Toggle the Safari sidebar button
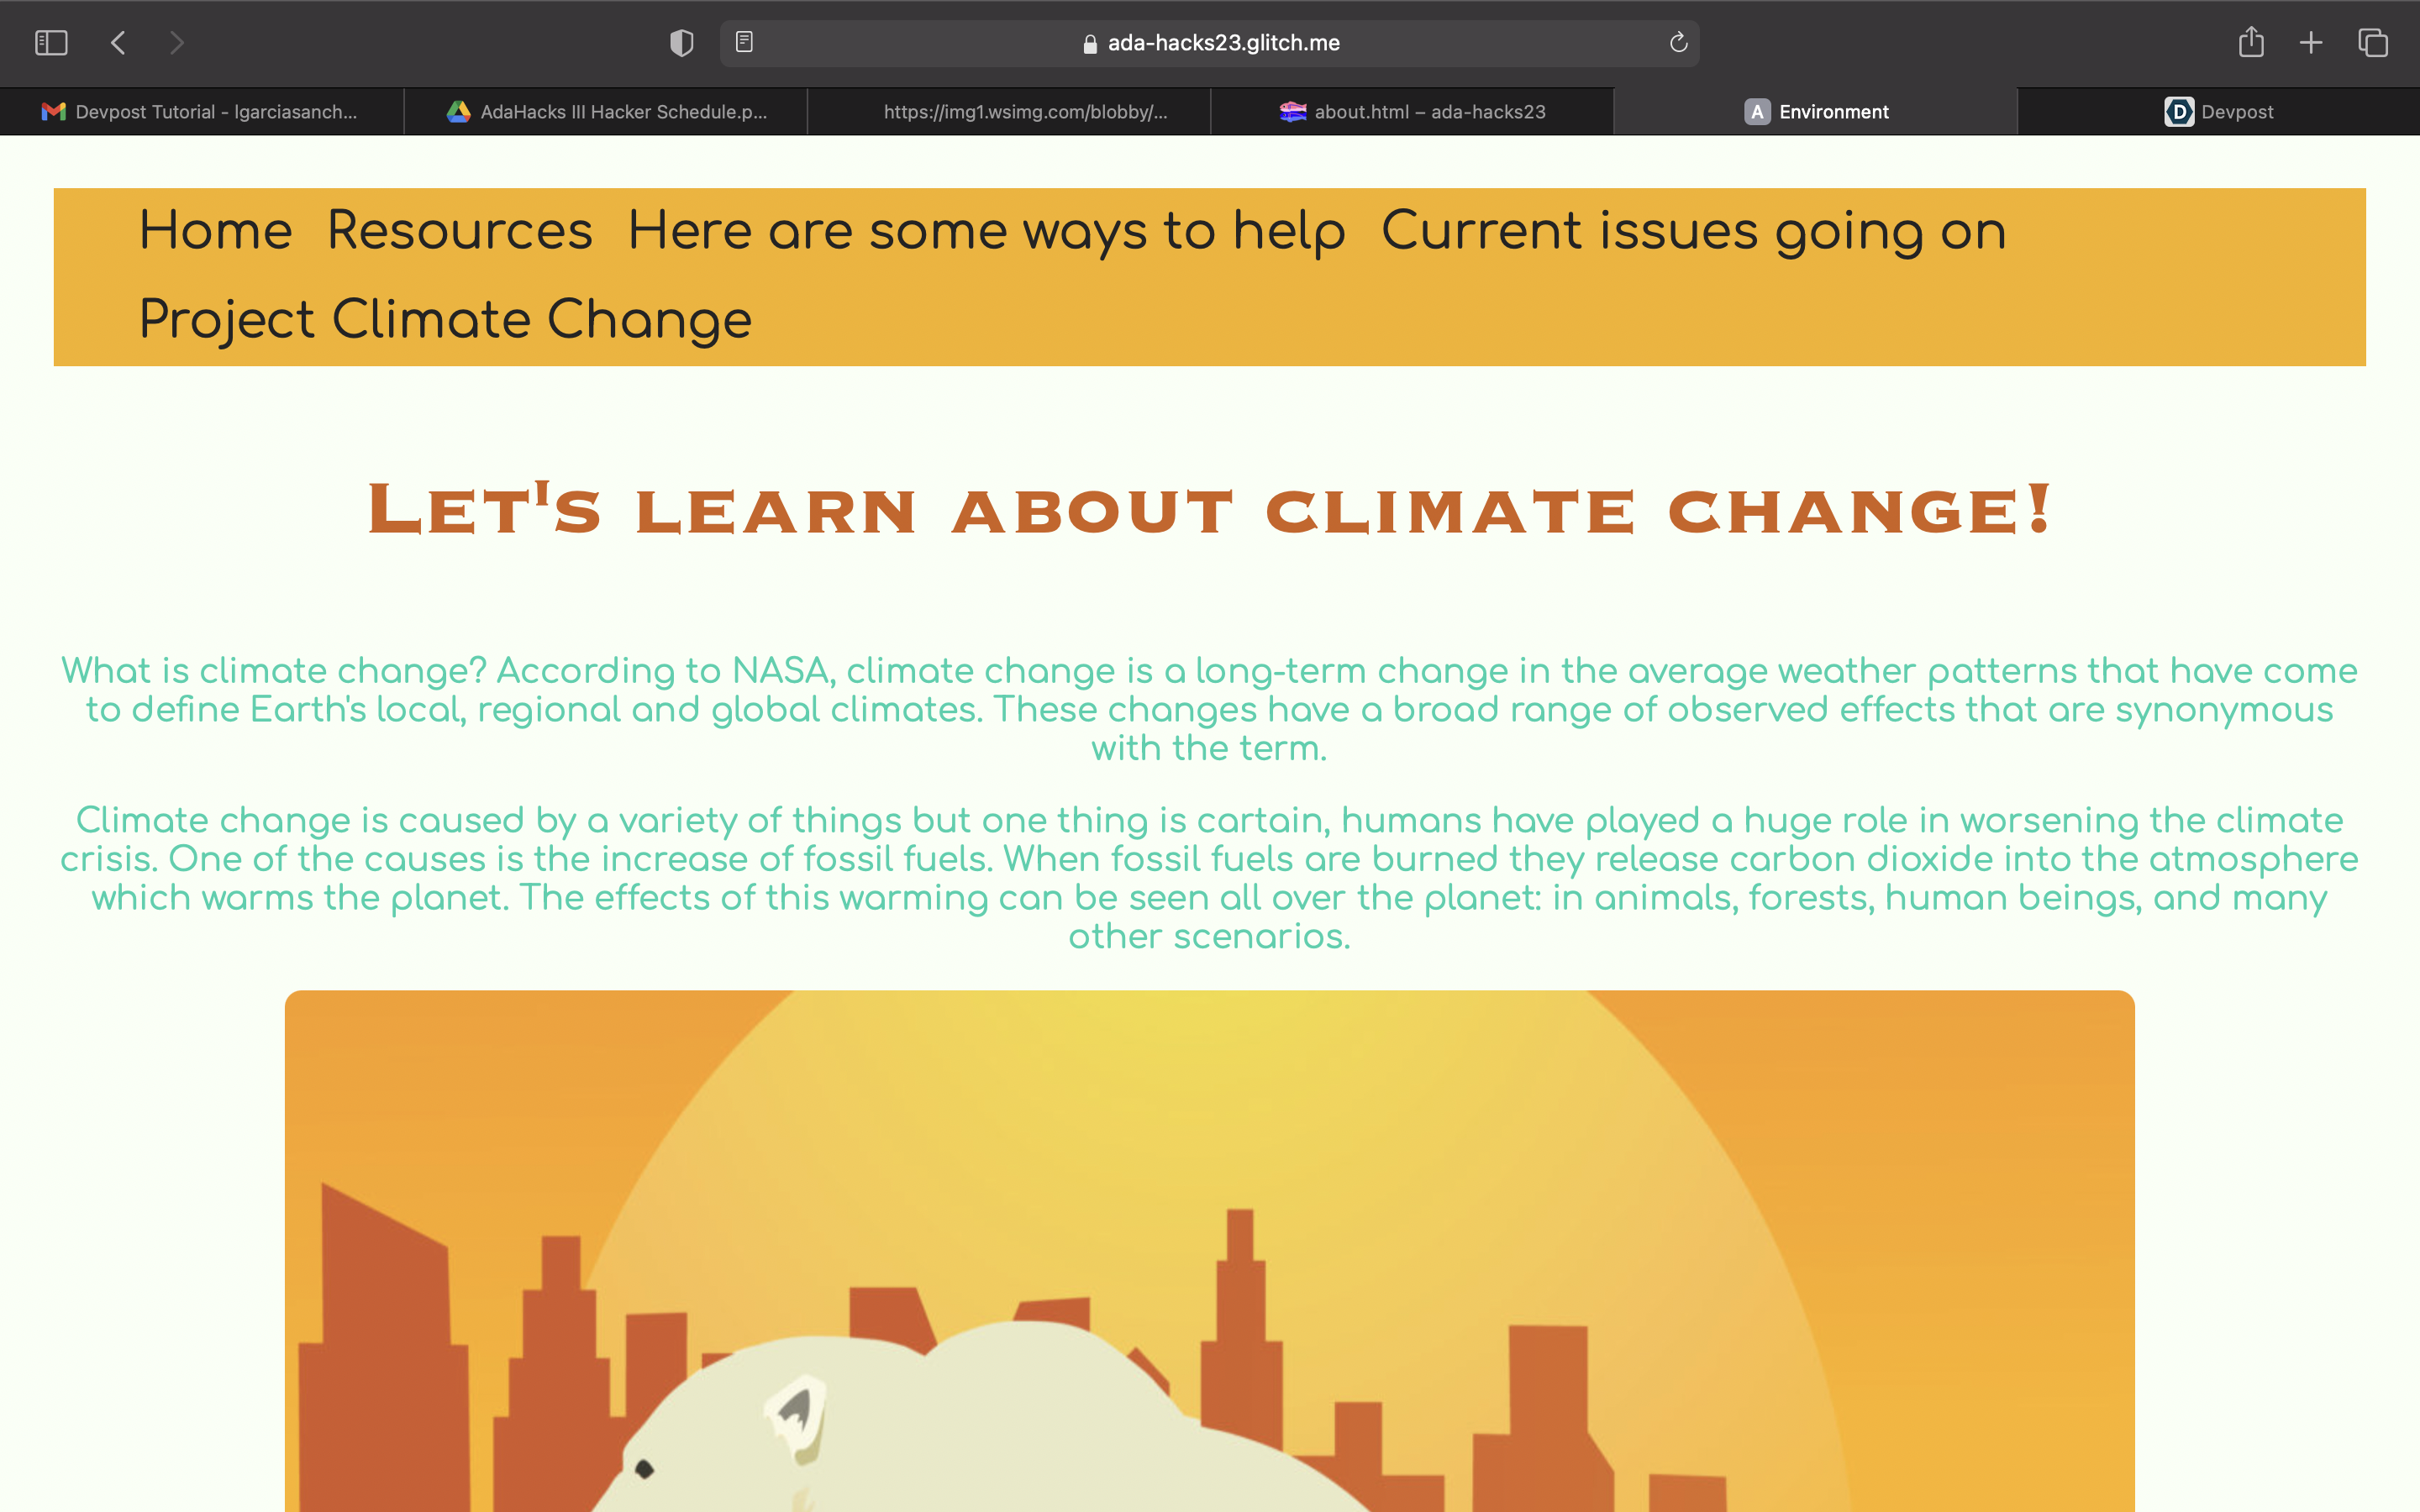The image size is (2420, 1512). point(51,43)
